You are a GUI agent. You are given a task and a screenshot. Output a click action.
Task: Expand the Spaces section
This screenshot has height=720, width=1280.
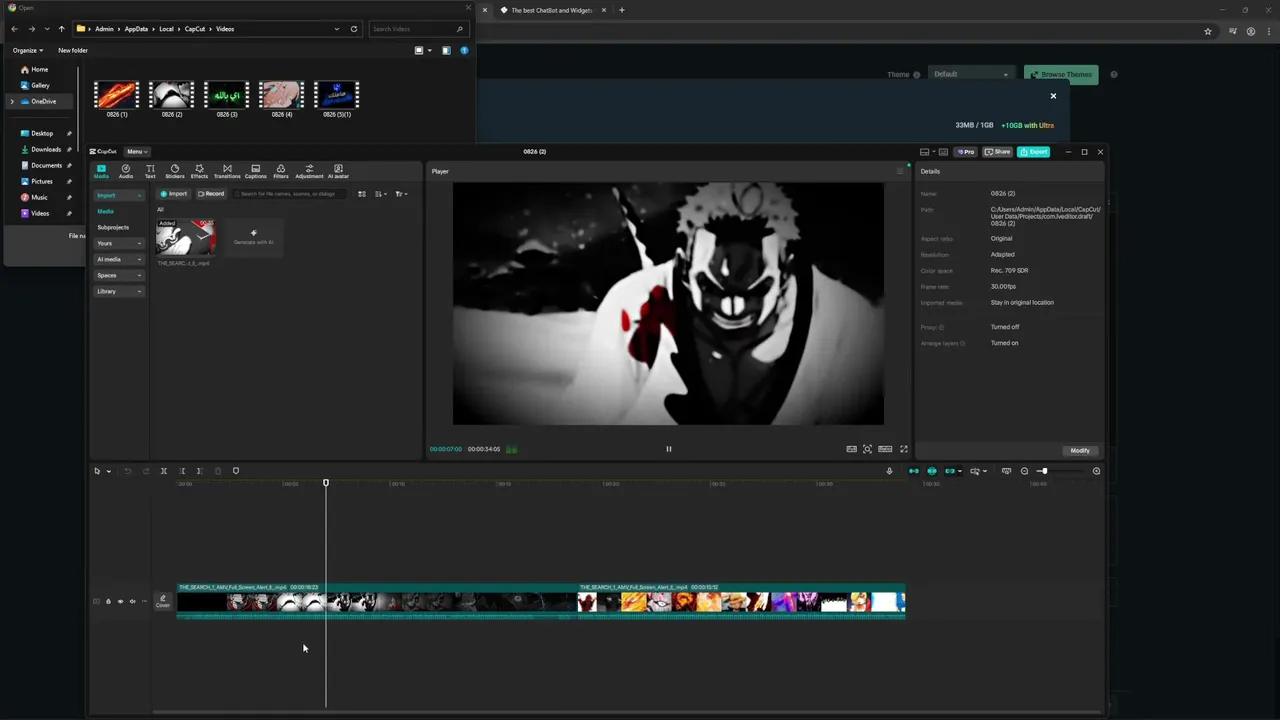click(x=119, y=275)
